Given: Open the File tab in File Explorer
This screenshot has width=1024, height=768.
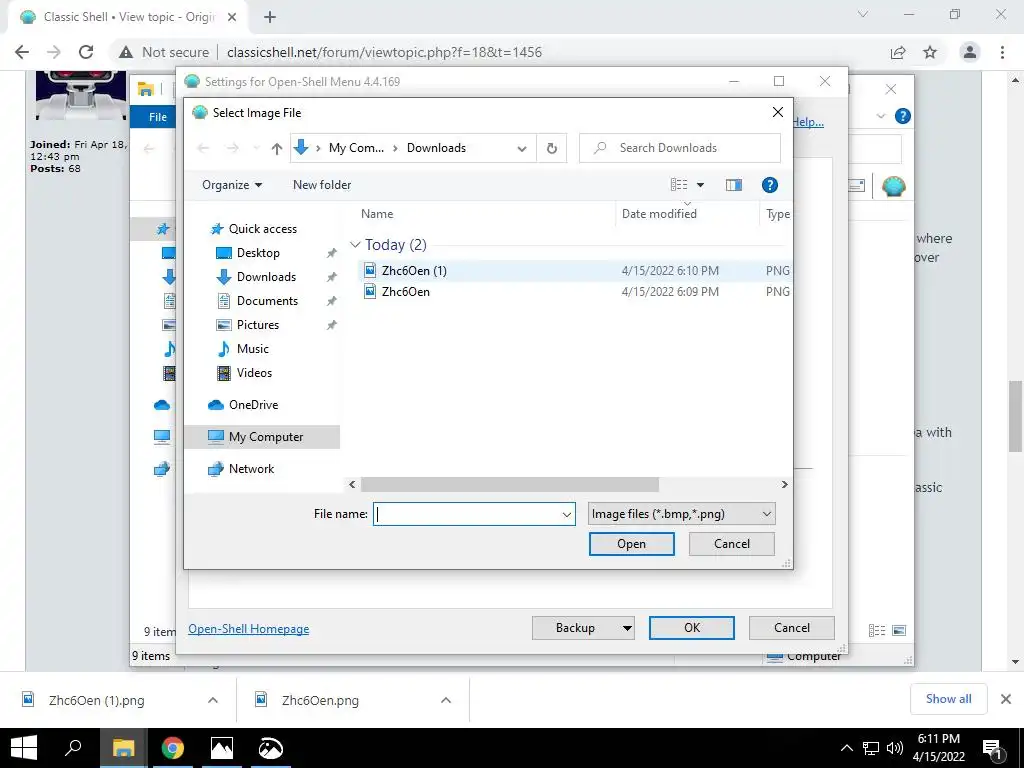Looking at the screenshot, I should [x=157, y=117].
